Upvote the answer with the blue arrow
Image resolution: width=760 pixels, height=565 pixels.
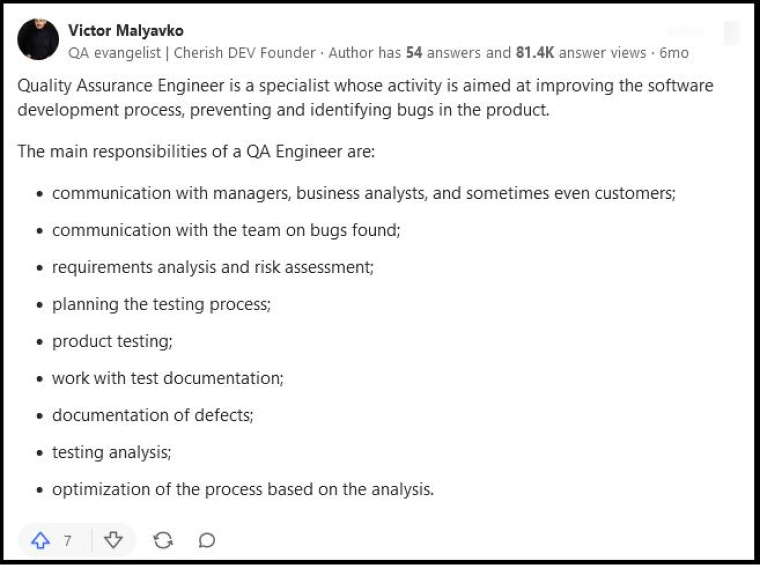41,540
